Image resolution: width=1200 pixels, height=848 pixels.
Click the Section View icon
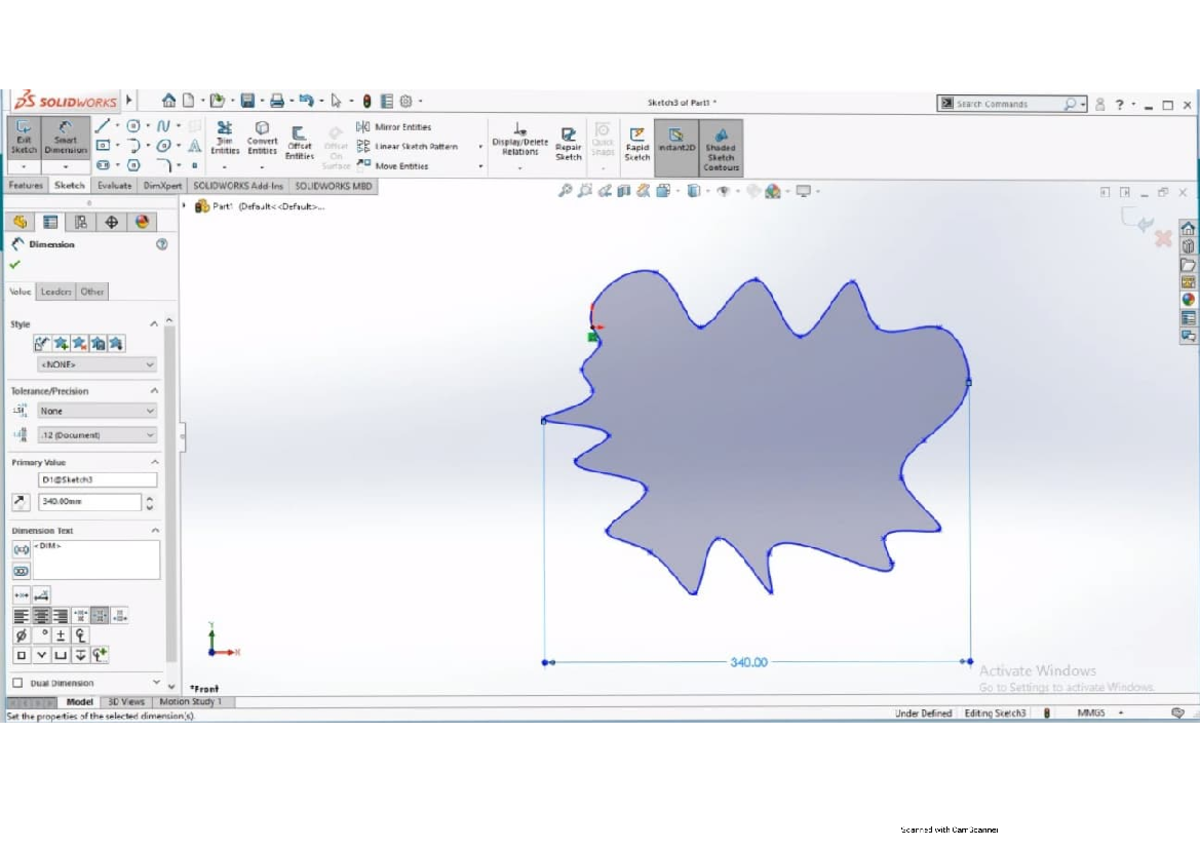[625, 191]
